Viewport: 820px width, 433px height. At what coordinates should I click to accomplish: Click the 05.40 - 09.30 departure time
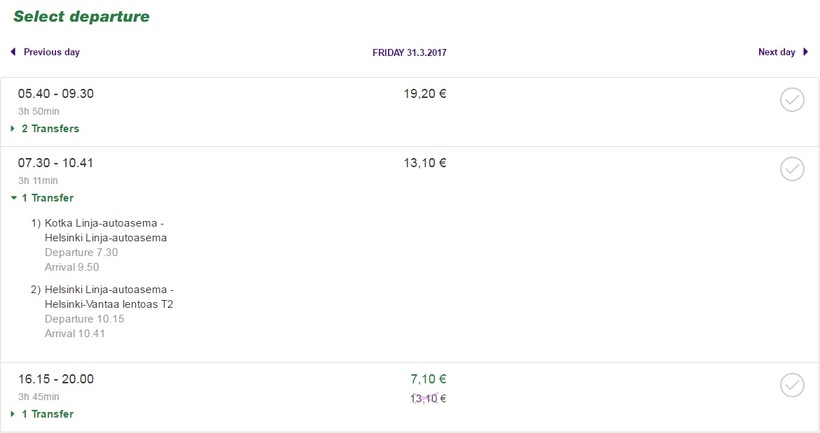55,93
